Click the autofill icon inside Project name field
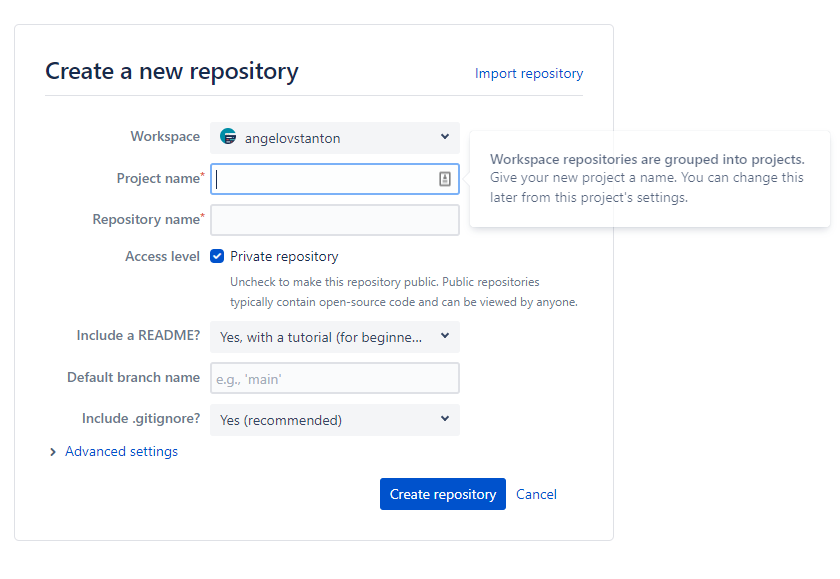Image resolution: width=840 pixels, height=579 pixels. pyautogui.click(x=445, y=178)
